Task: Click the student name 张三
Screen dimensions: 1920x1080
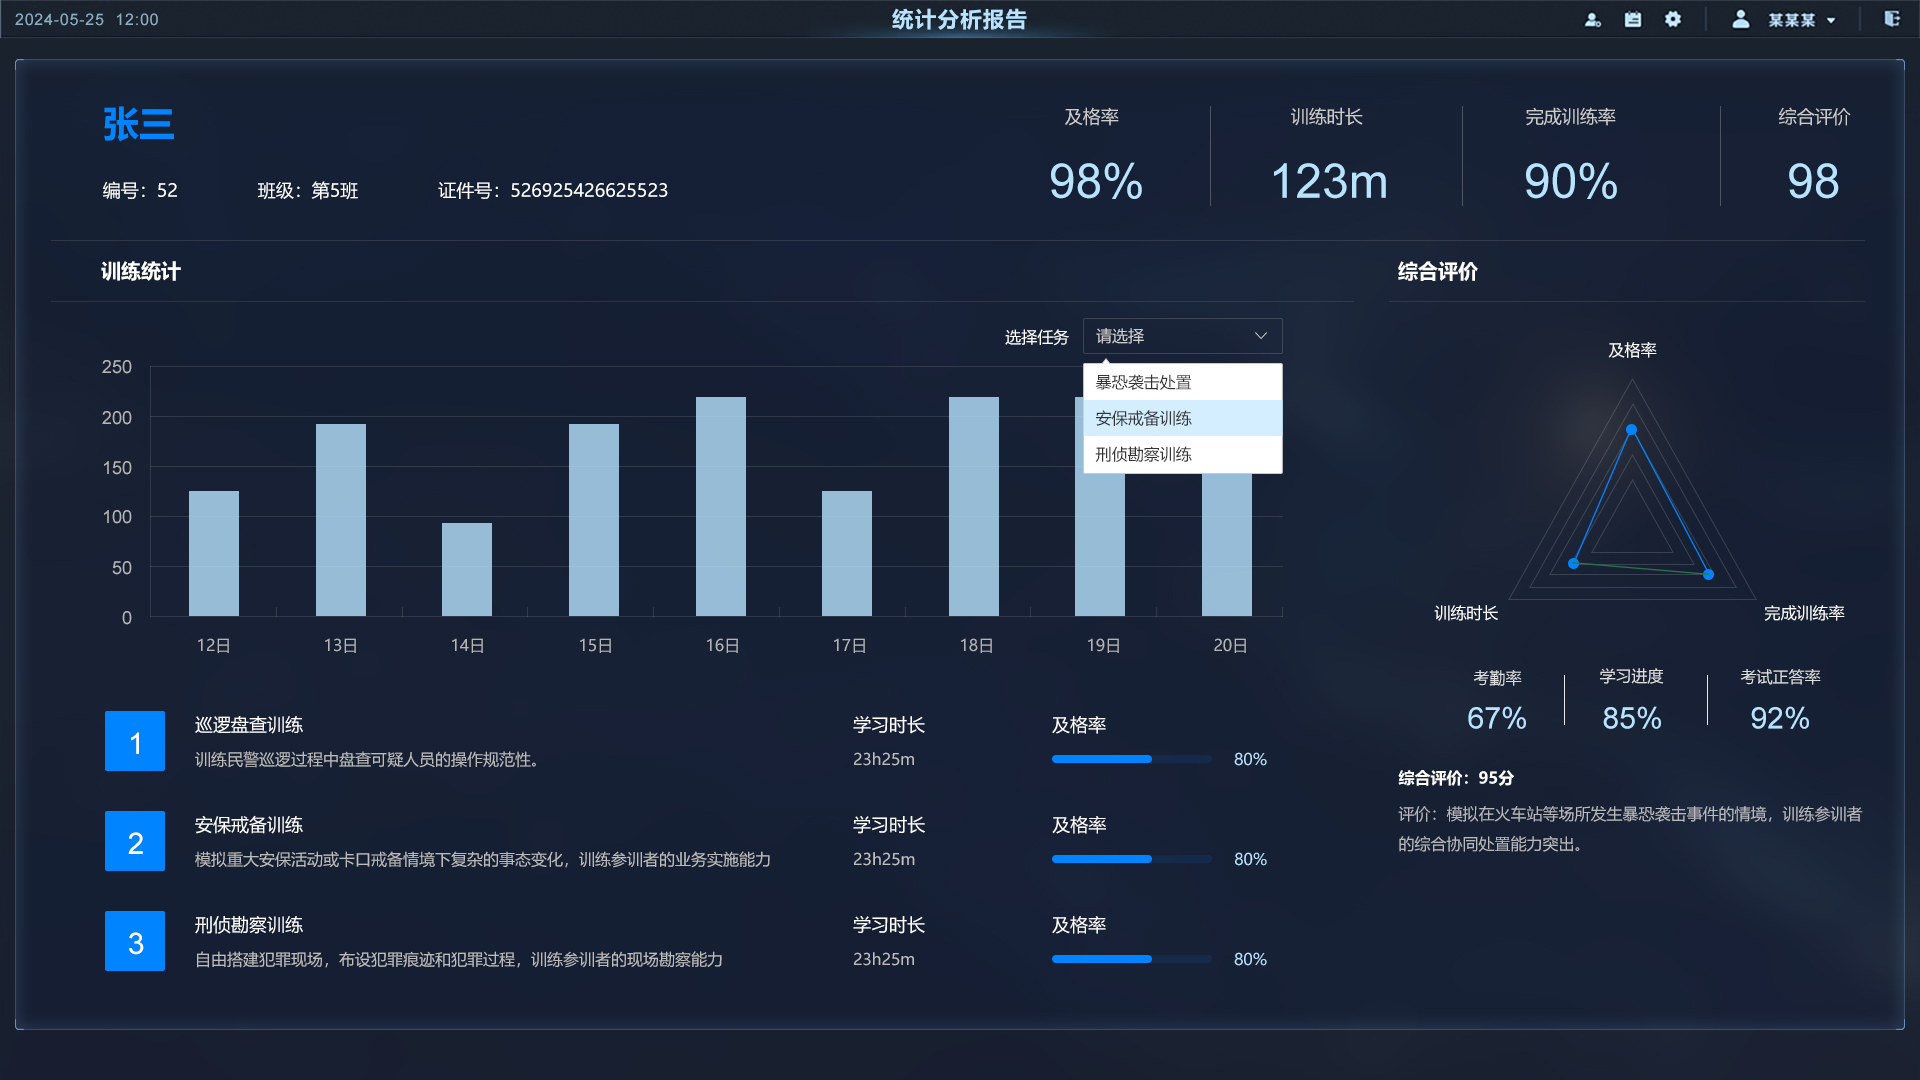Action: click(138, 123)
